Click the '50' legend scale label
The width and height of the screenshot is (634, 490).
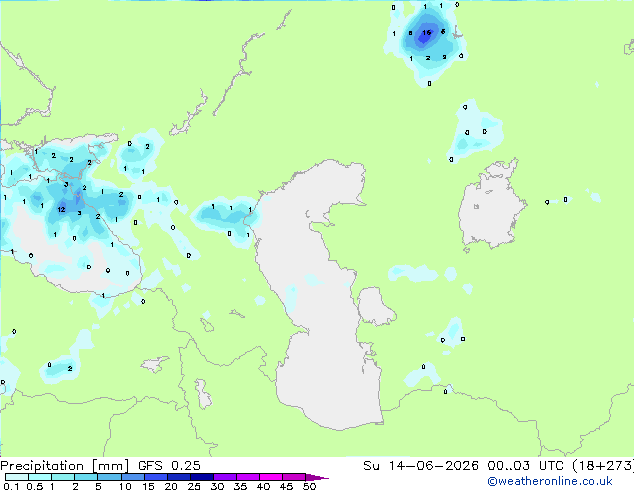click(309, 486)
